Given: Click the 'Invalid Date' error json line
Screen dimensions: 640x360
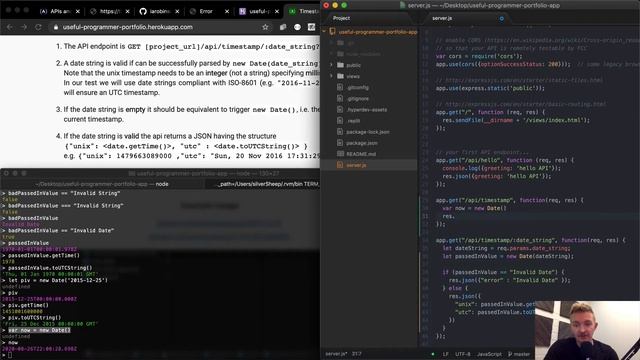Looking at the screenshot, I should pyautogui.click(x=510, y=280).
